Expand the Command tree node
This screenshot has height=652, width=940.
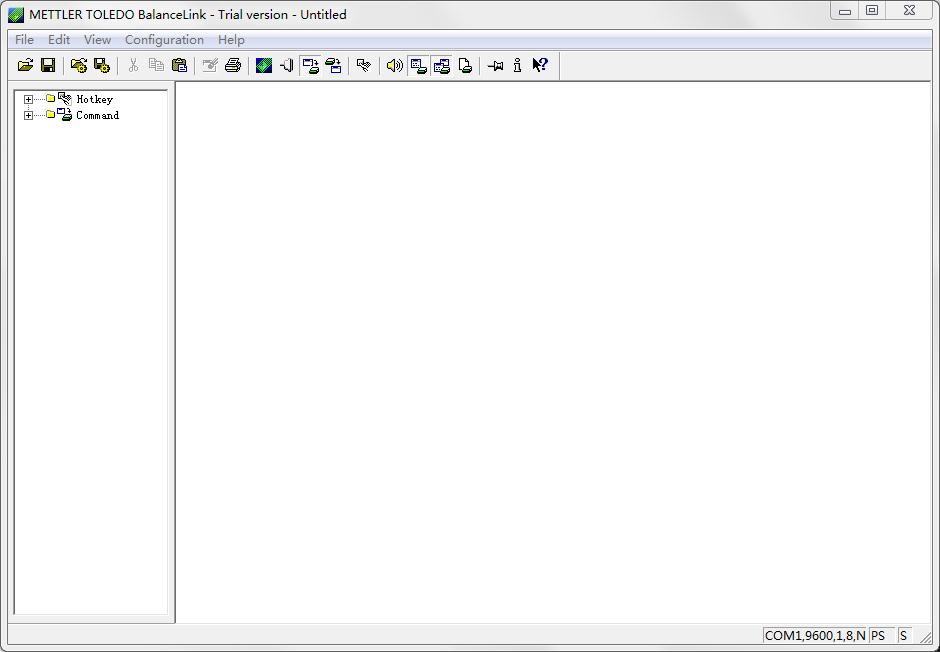28,115
